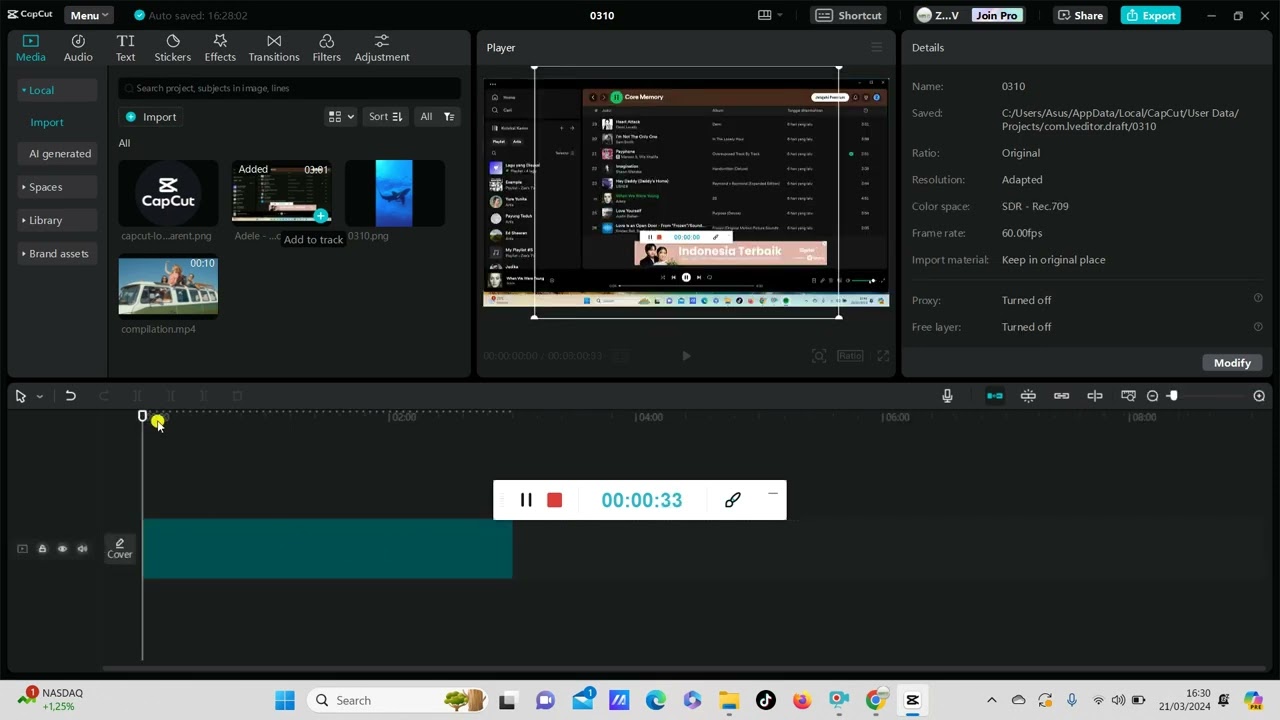Select Import in the sidebar
This screenshot has height=720, width=1280.
click(x=47, y=122)
